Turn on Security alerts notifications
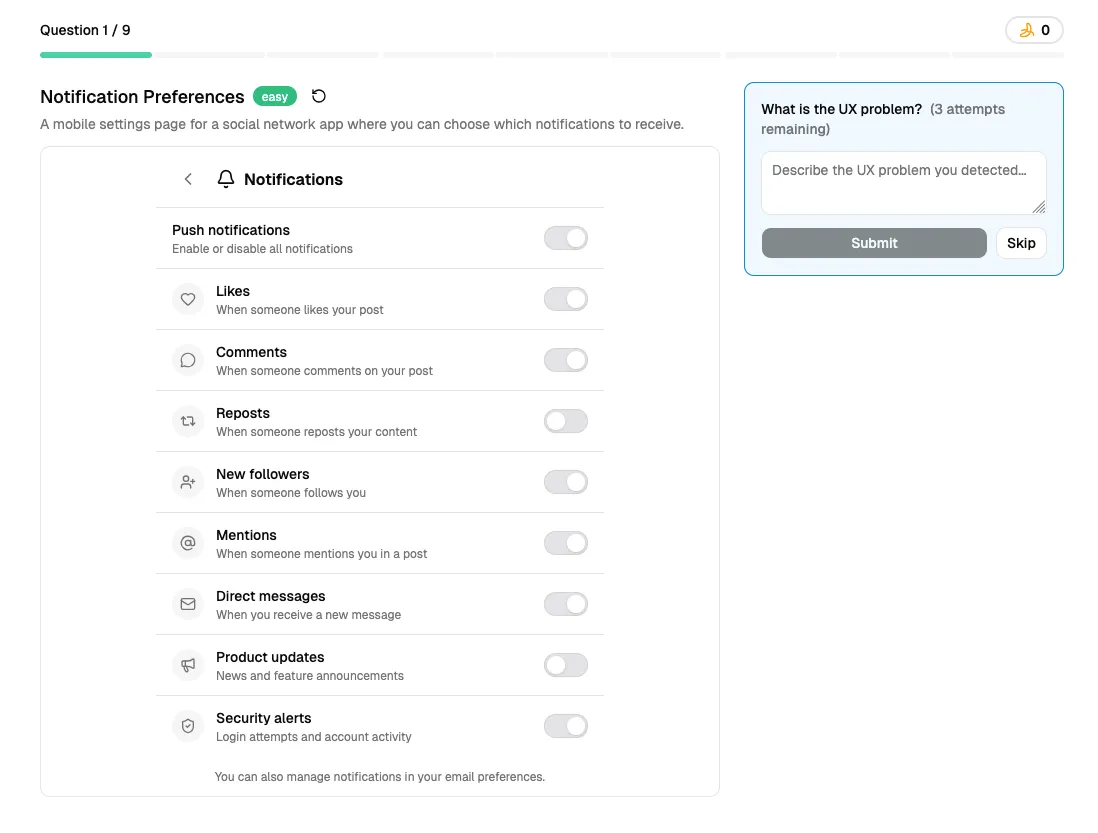Viewport: 1098px width, 833px height. click(566, 726)
